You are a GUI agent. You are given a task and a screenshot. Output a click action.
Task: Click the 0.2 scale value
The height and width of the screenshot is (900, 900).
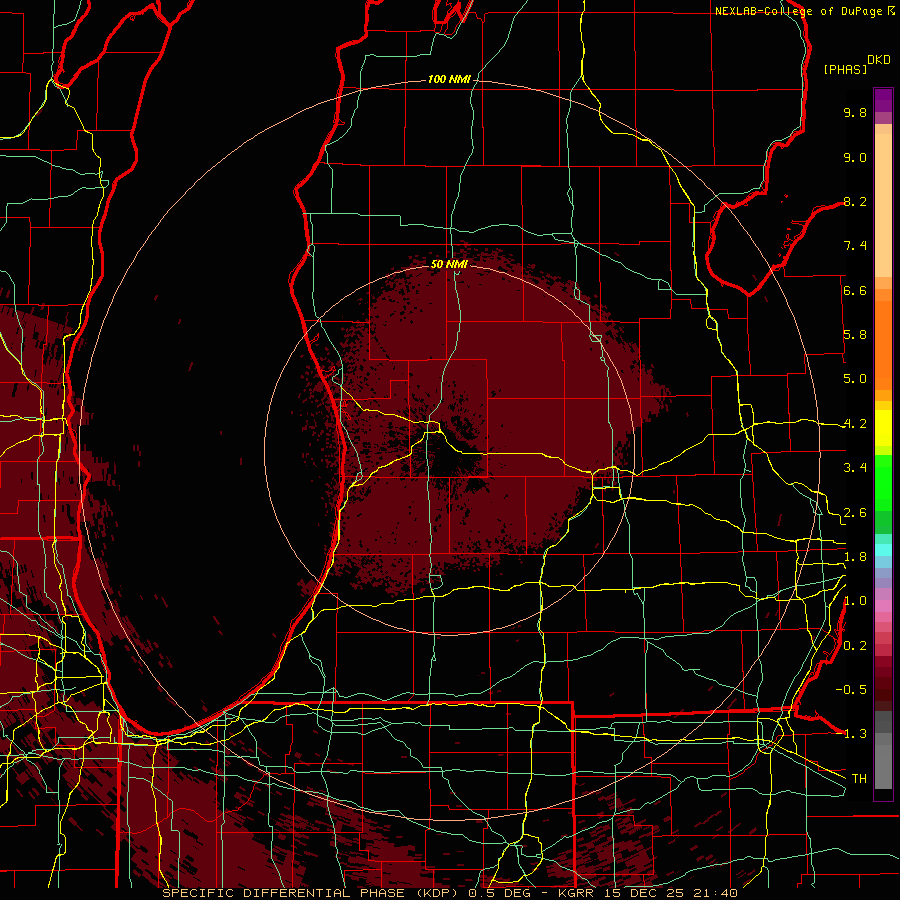click(x=855, y=646)
